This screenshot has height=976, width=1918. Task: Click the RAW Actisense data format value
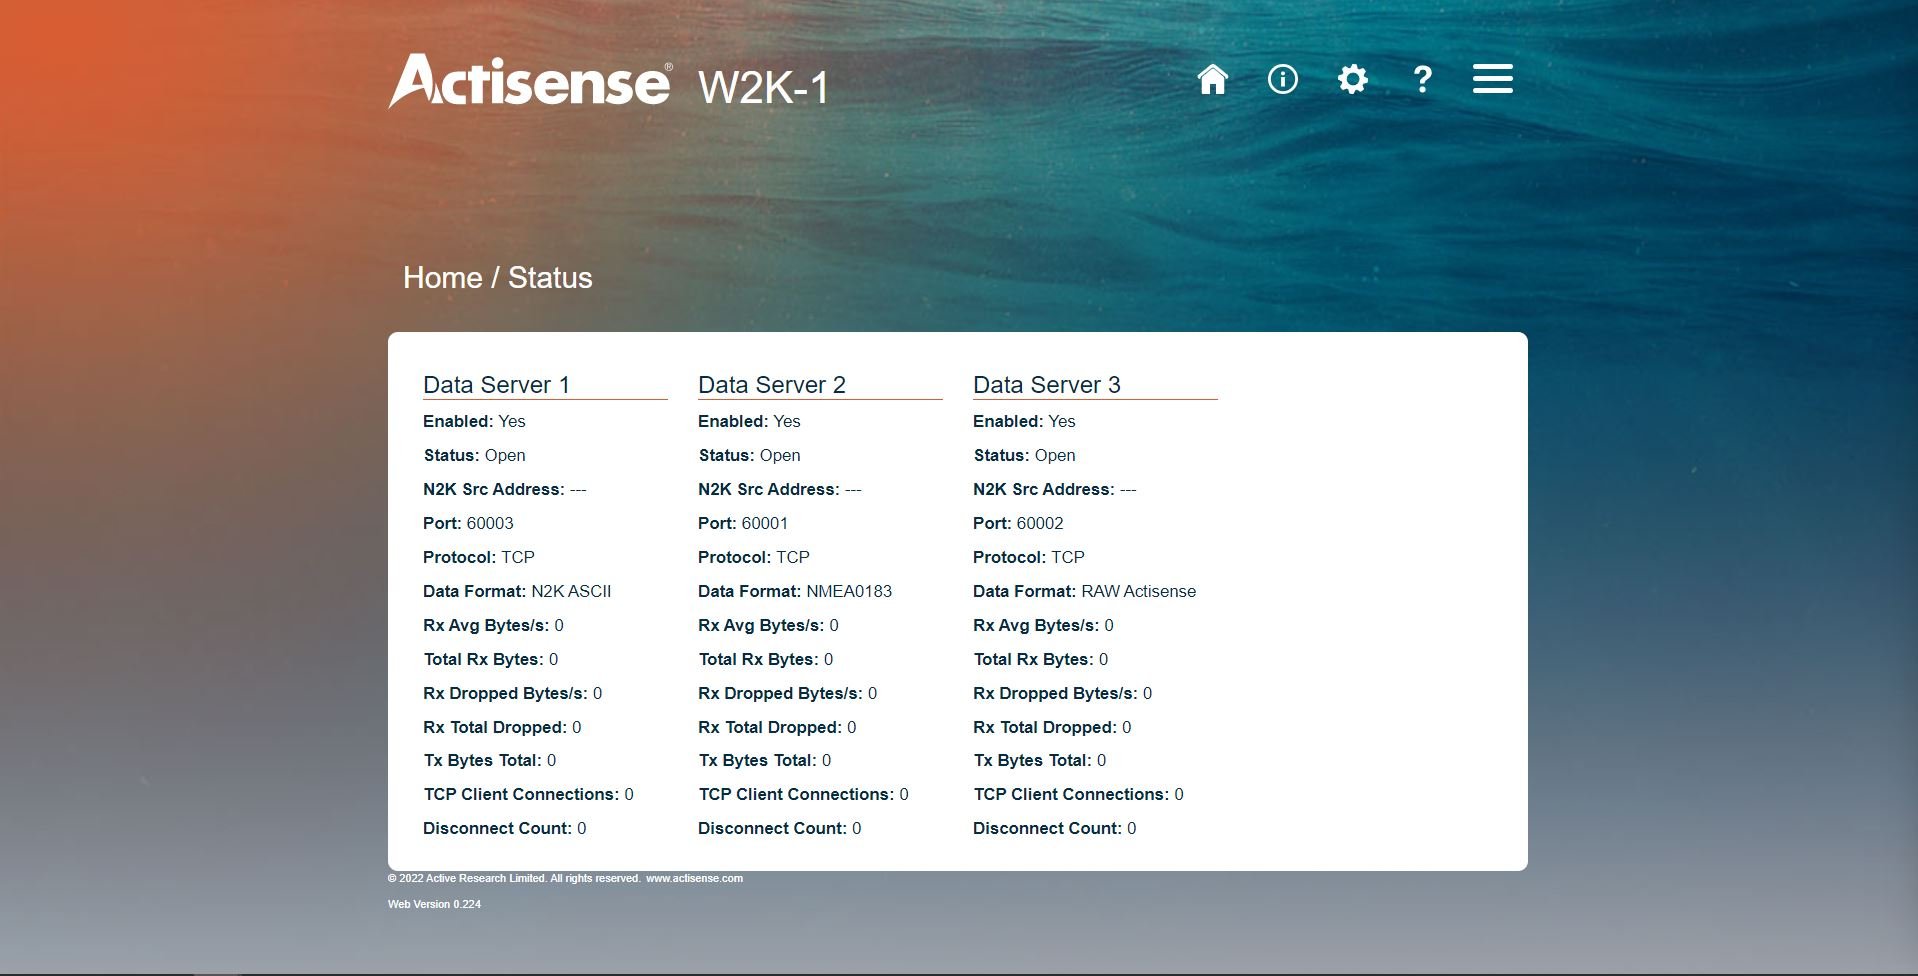click(1138, 591)
